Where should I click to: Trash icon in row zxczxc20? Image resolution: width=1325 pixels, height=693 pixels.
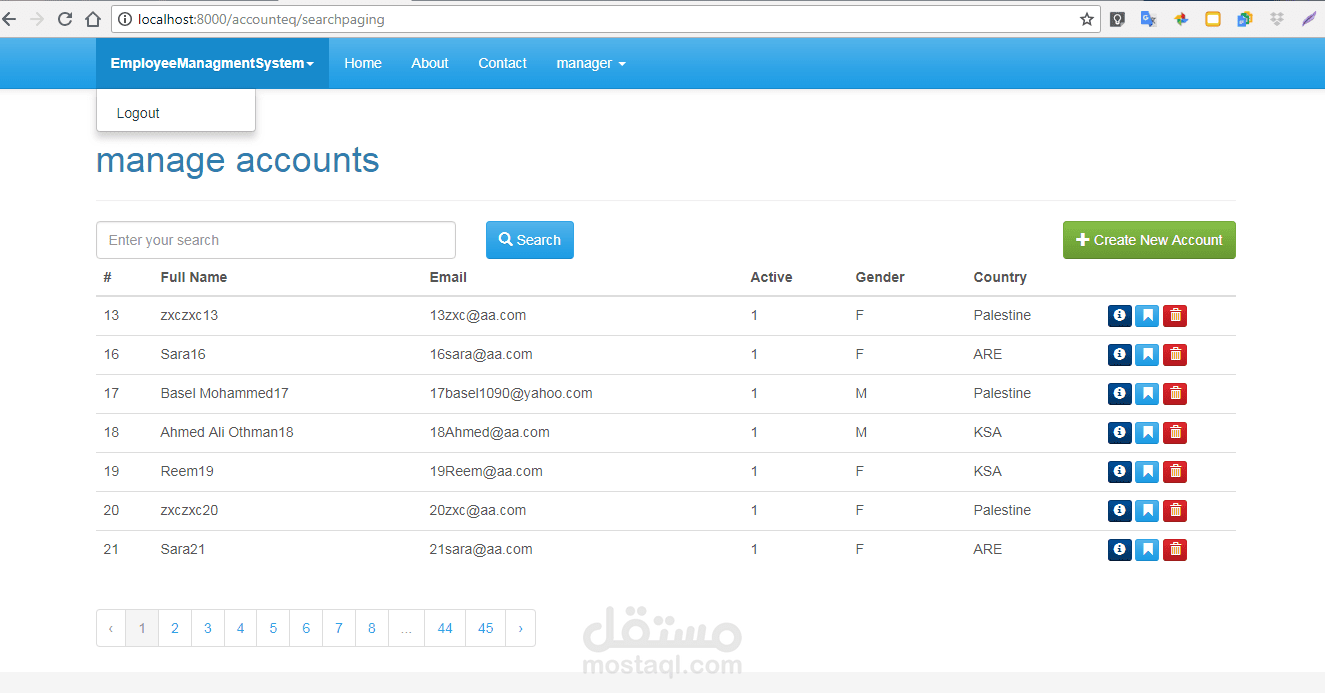[1175, 511]
